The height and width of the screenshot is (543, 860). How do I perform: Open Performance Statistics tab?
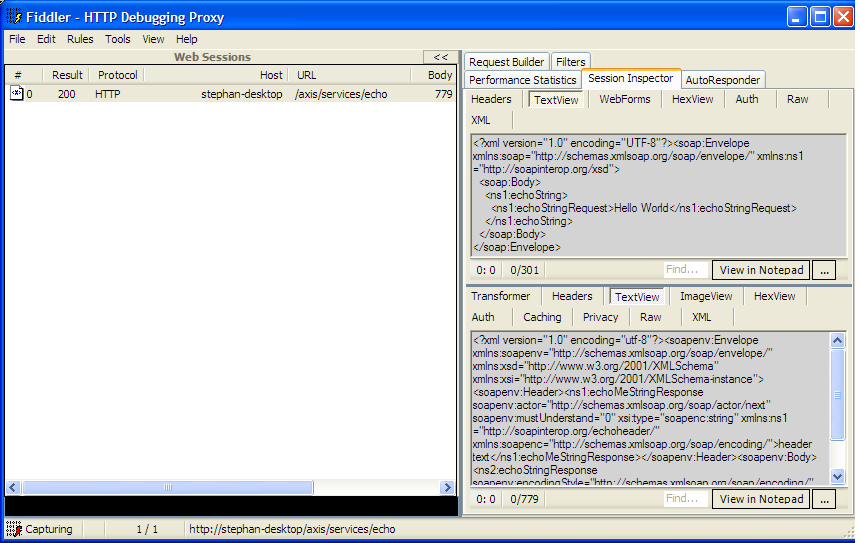[522, 80]
